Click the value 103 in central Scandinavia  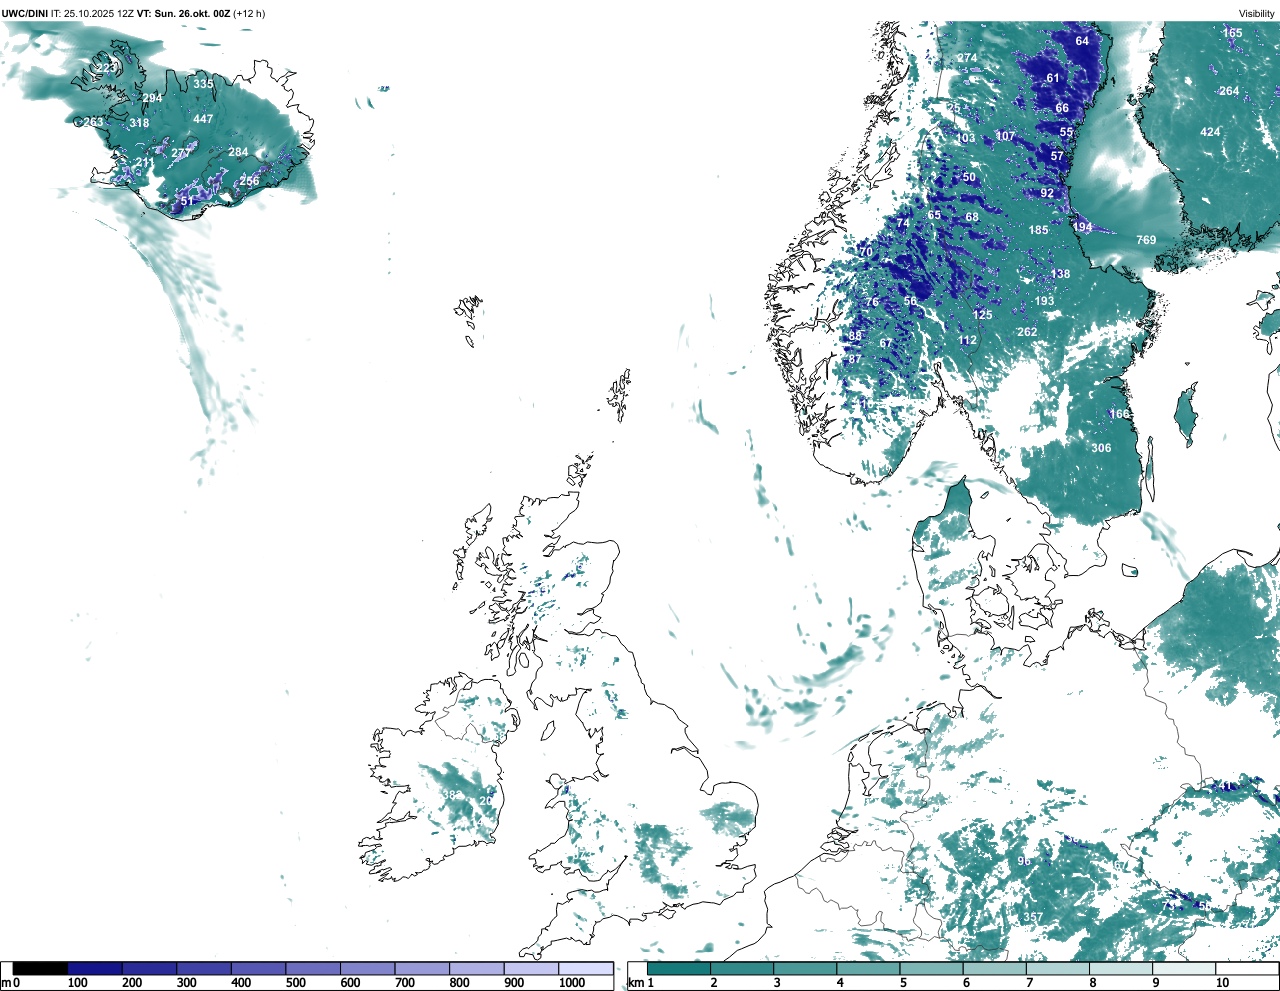coord(965,138)
